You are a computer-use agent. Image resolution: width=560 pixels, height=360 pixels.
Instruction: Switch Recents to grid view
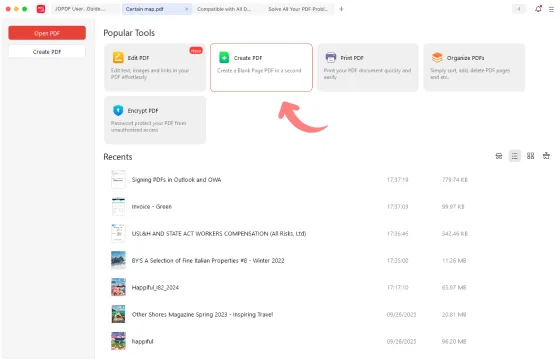click(530, 156)
